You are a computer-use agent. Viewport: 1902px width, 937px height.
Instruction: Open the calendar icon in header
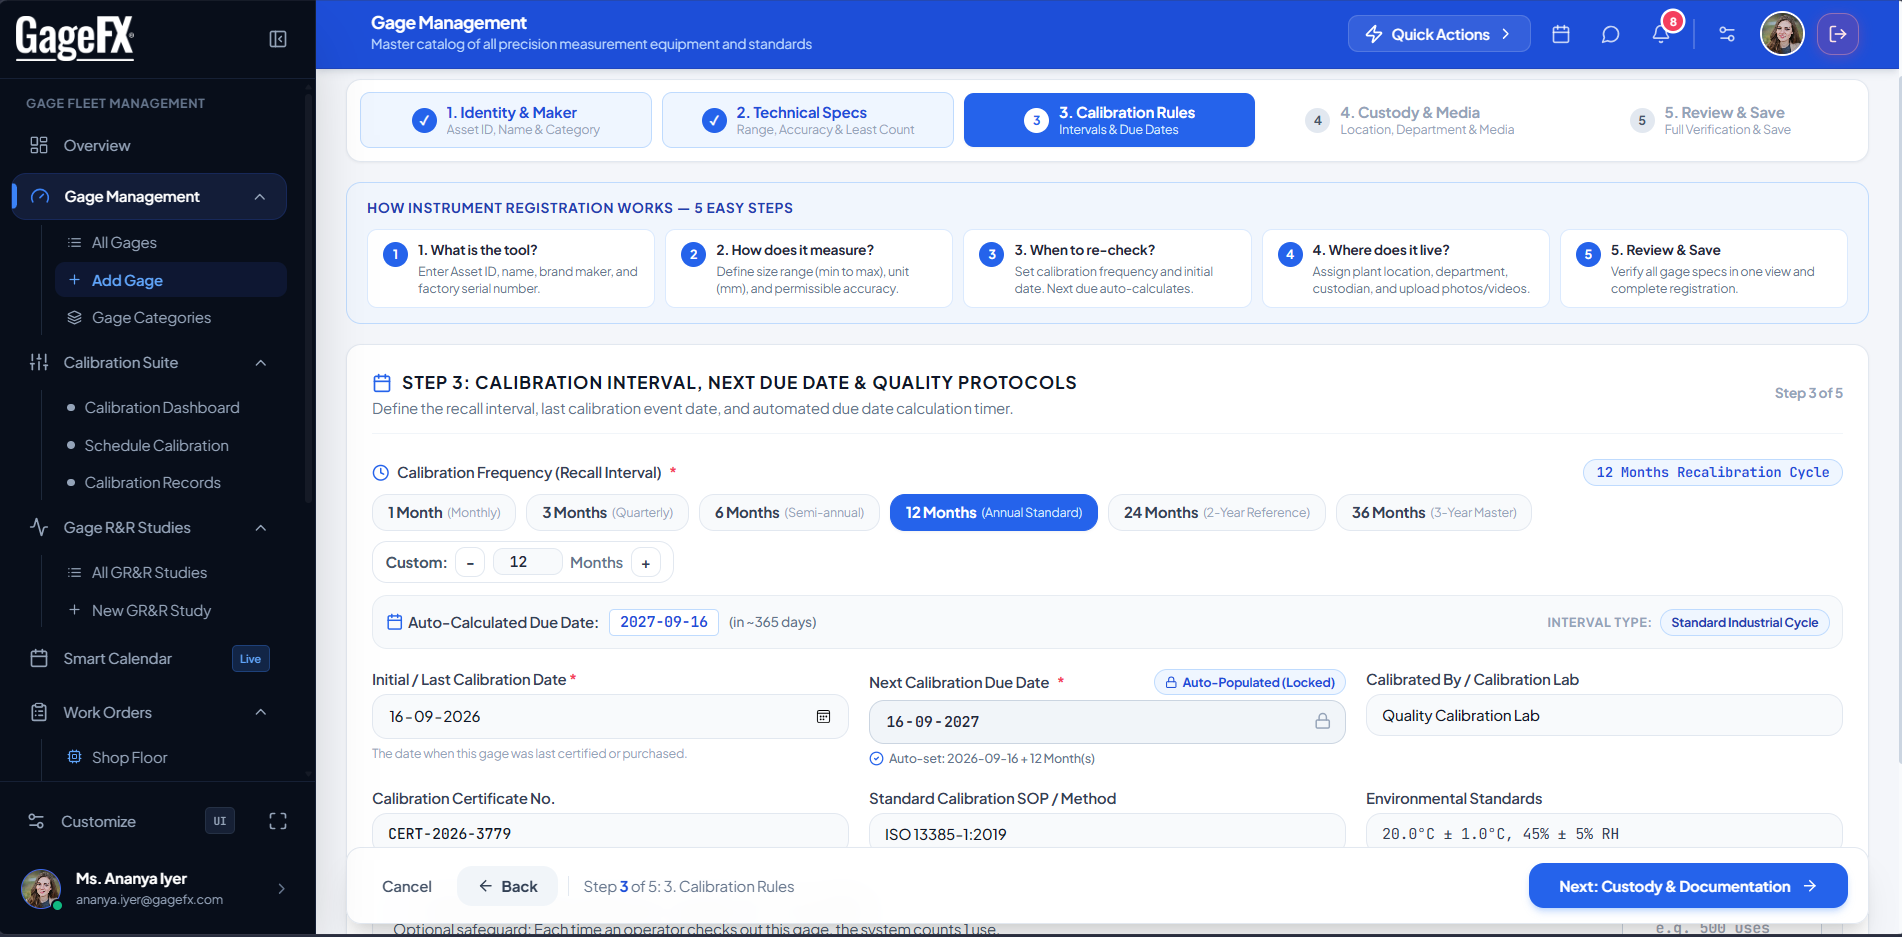click(1560, 34)
